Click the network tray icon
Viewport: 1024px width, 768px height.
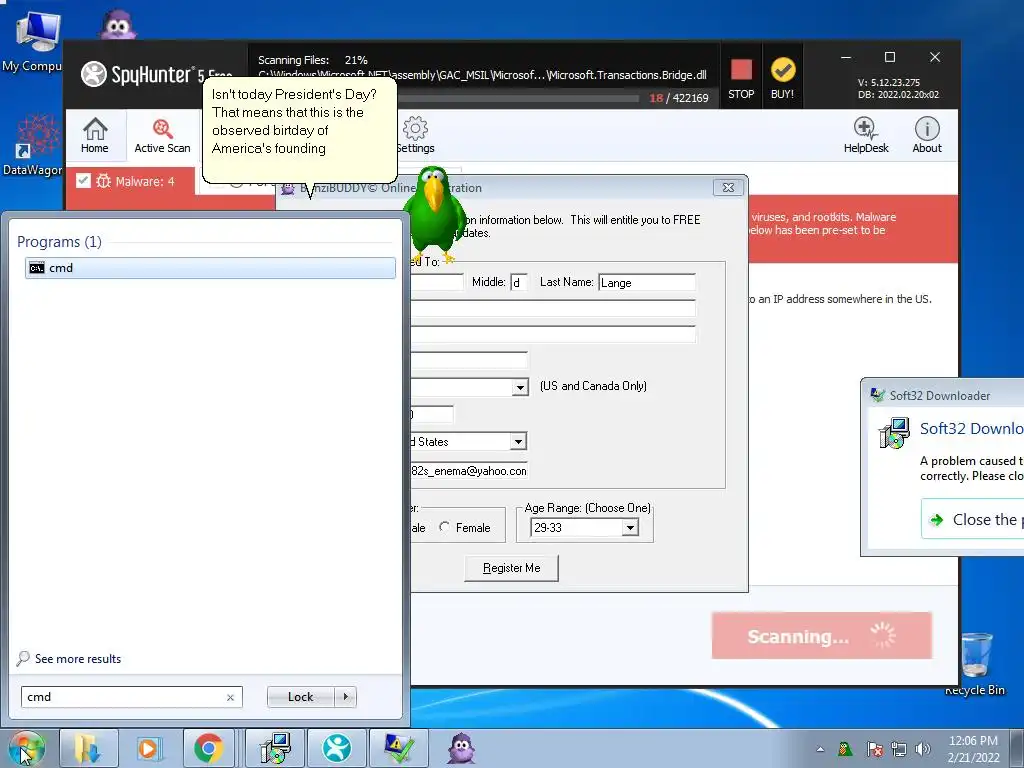[x=899, y=749]
